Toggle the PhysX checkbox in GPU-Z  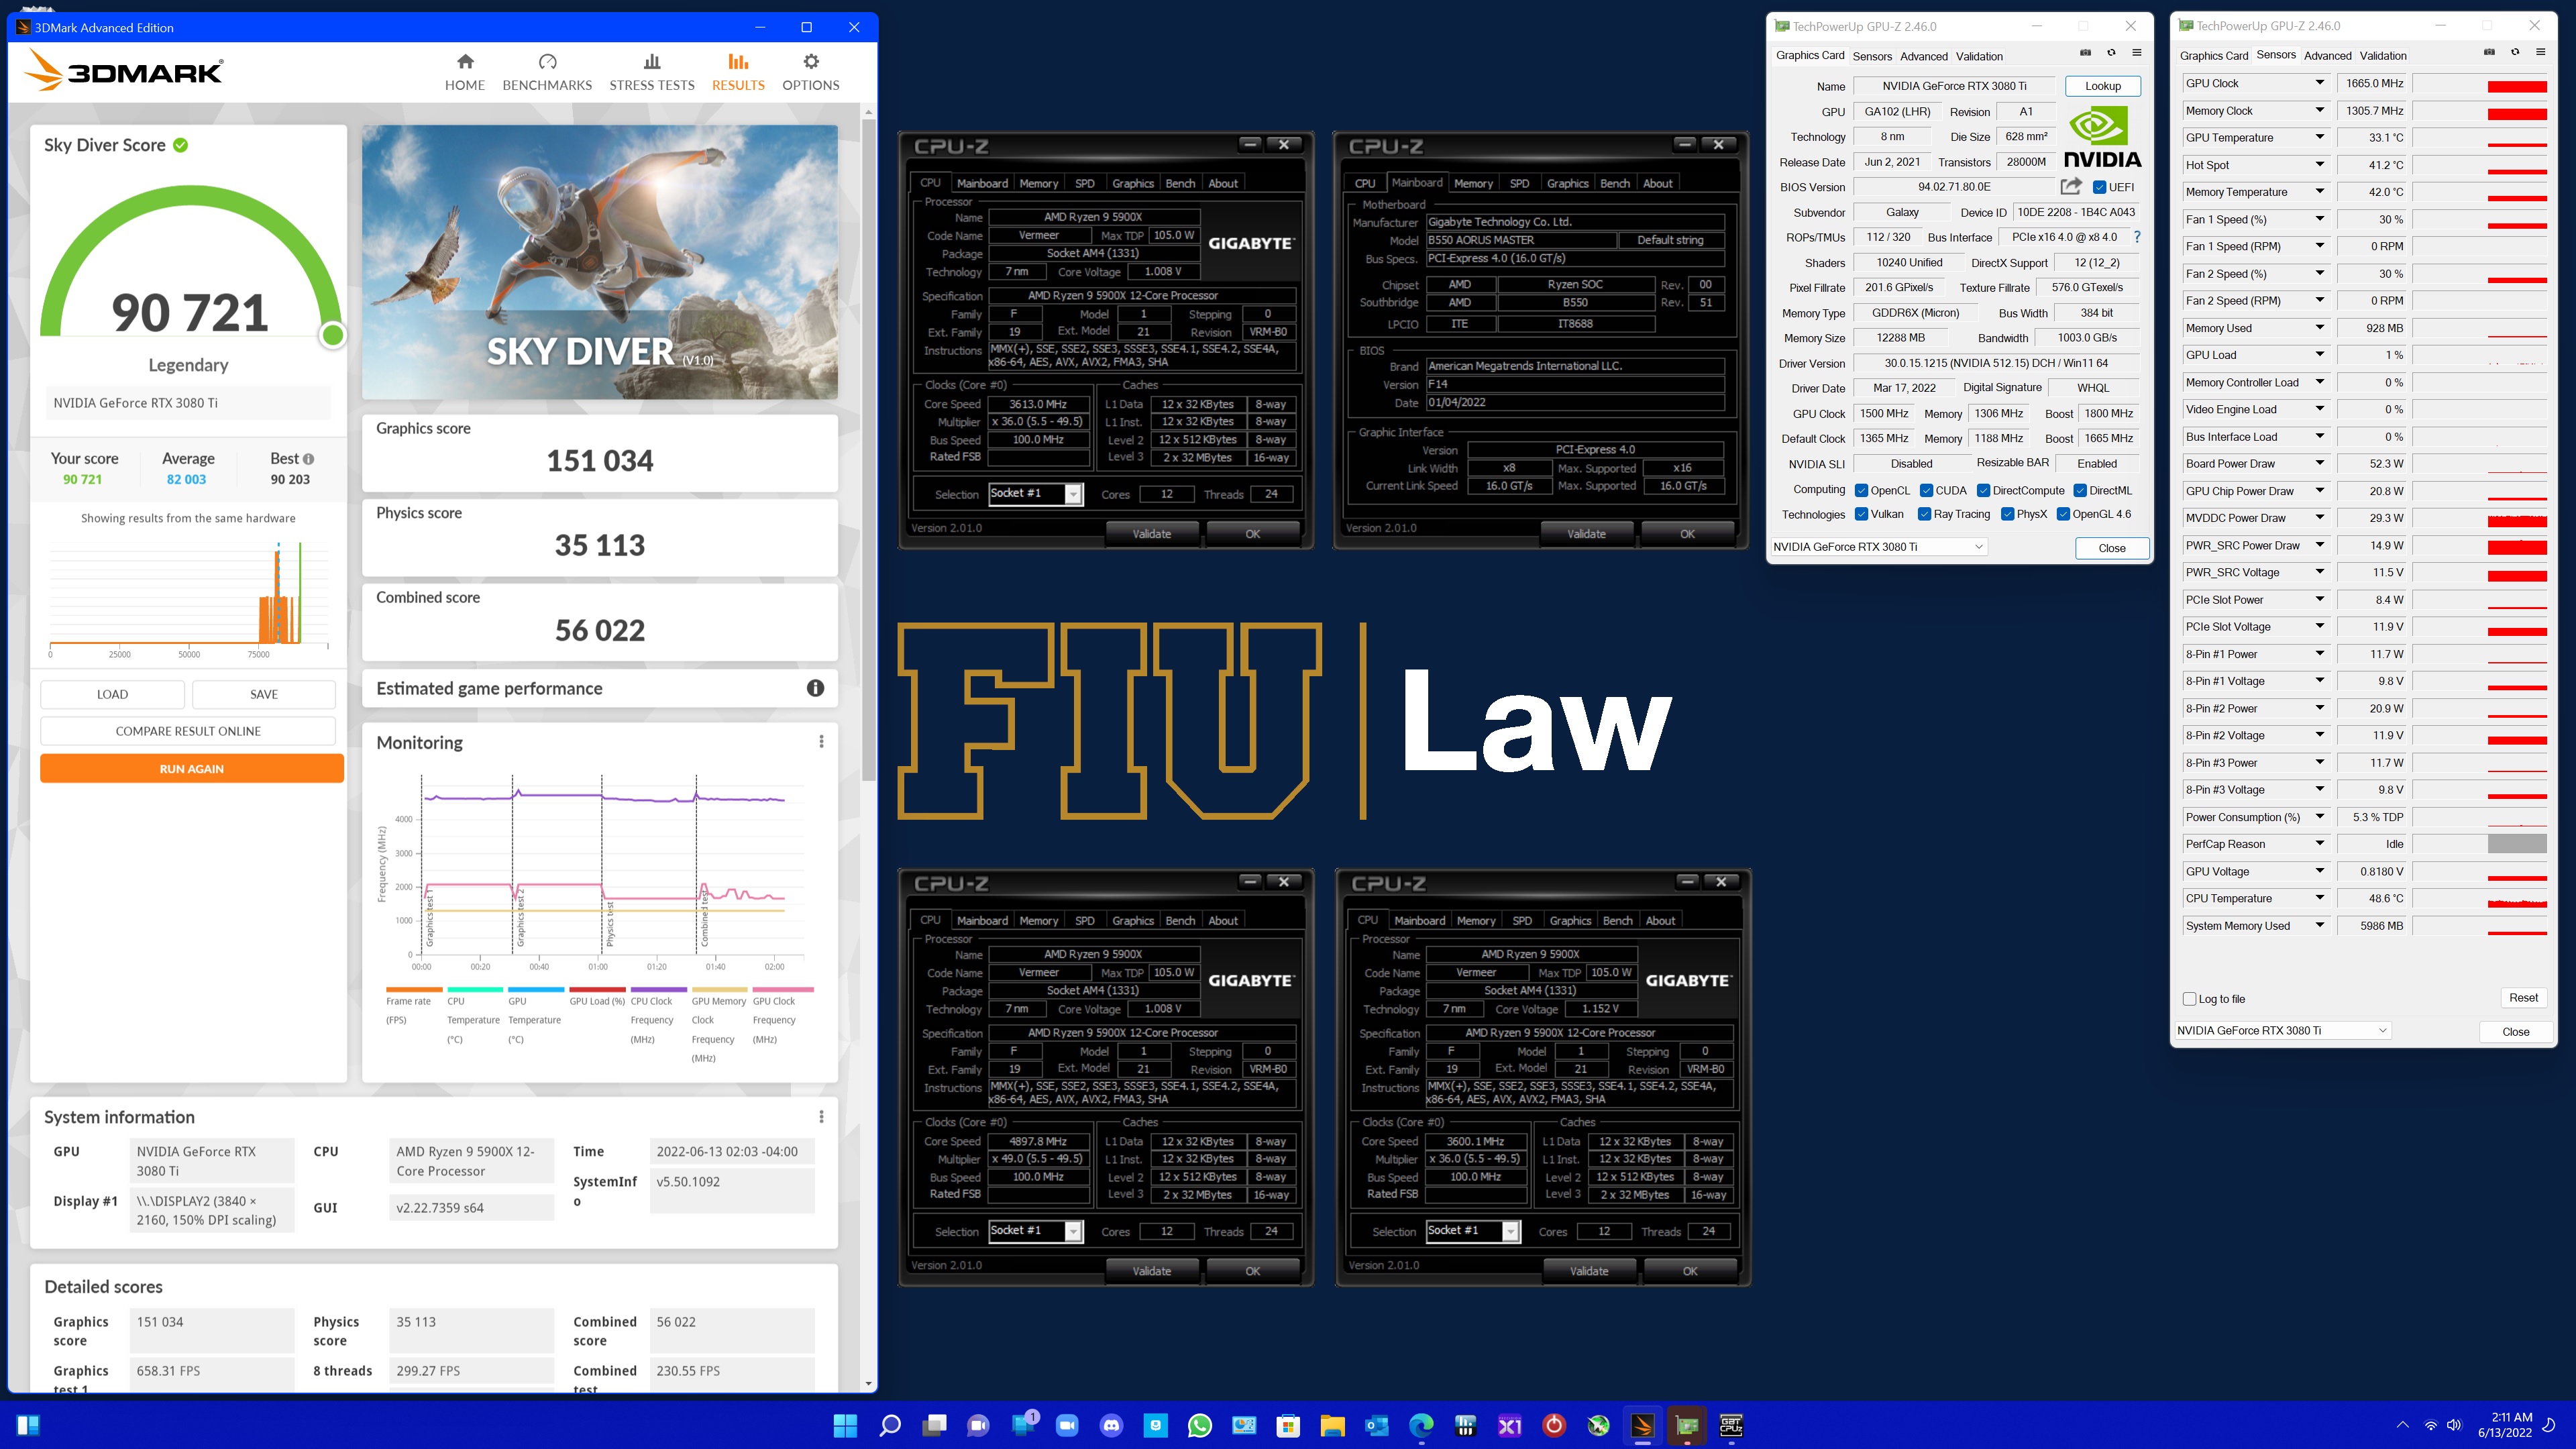click(x=2007, y=514)
